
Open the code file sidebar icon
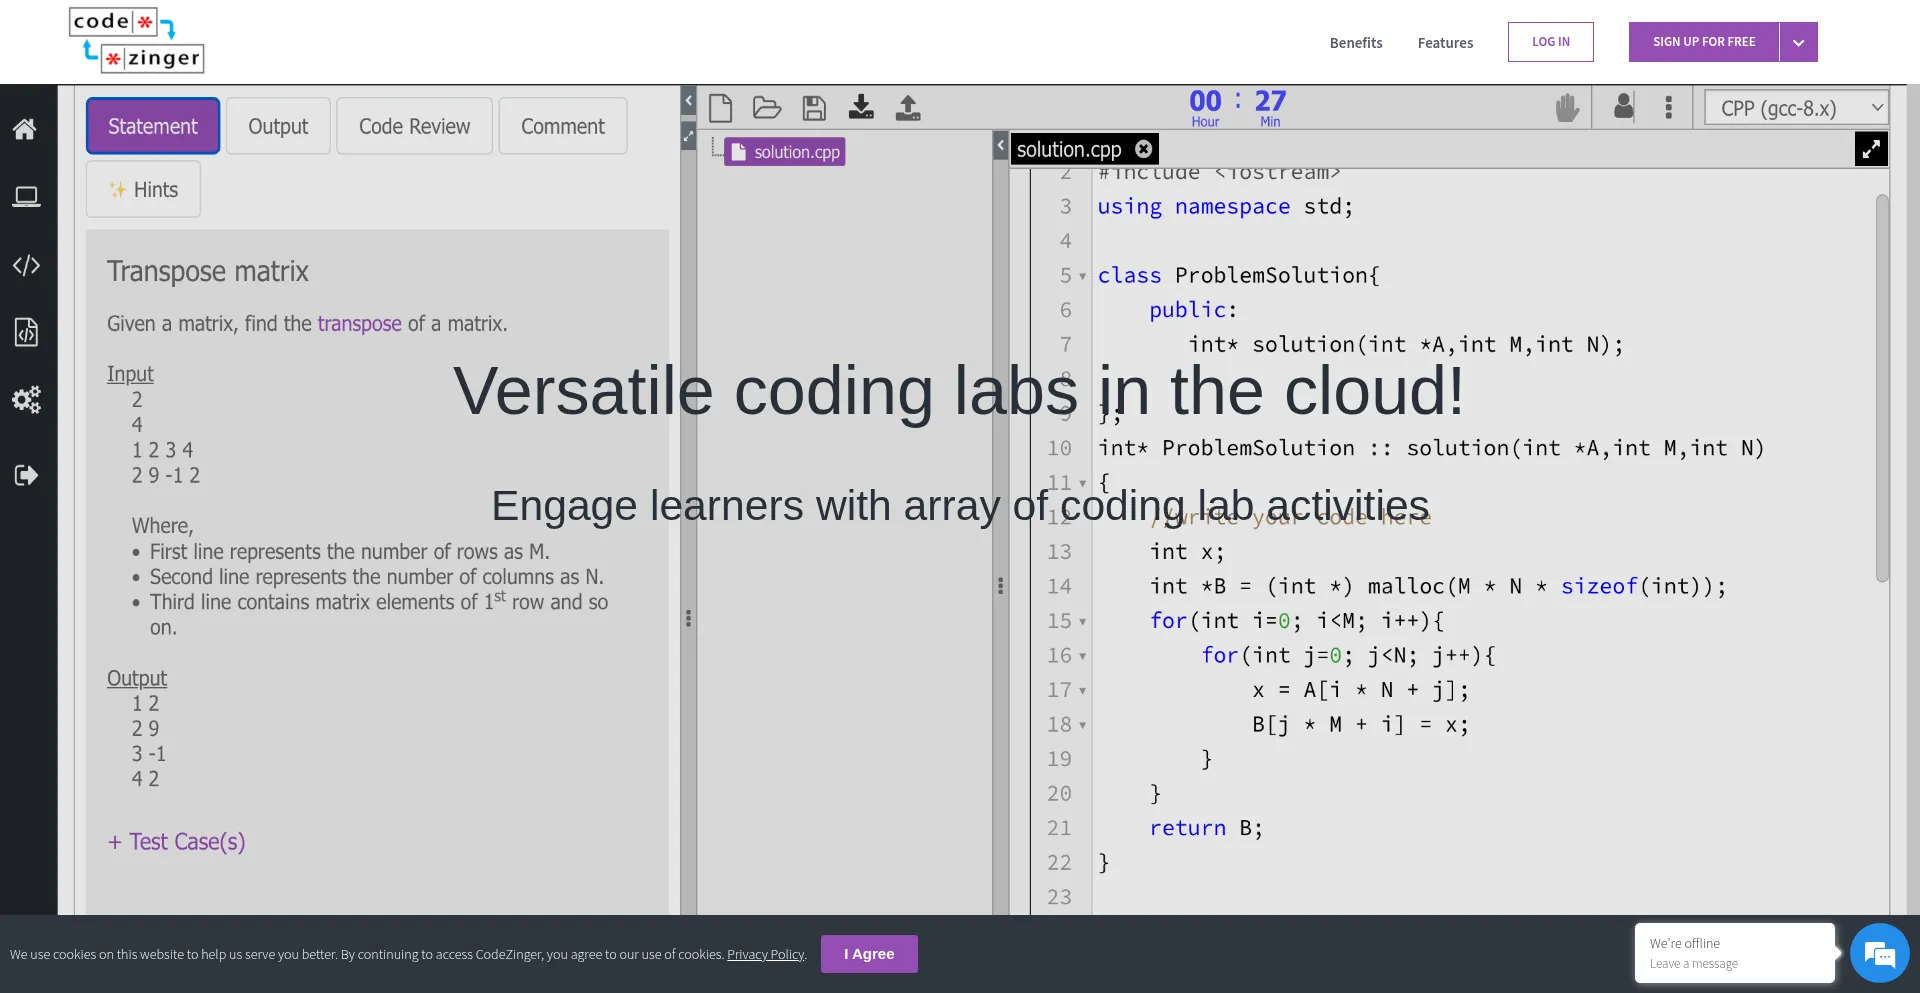coord(26,332)
